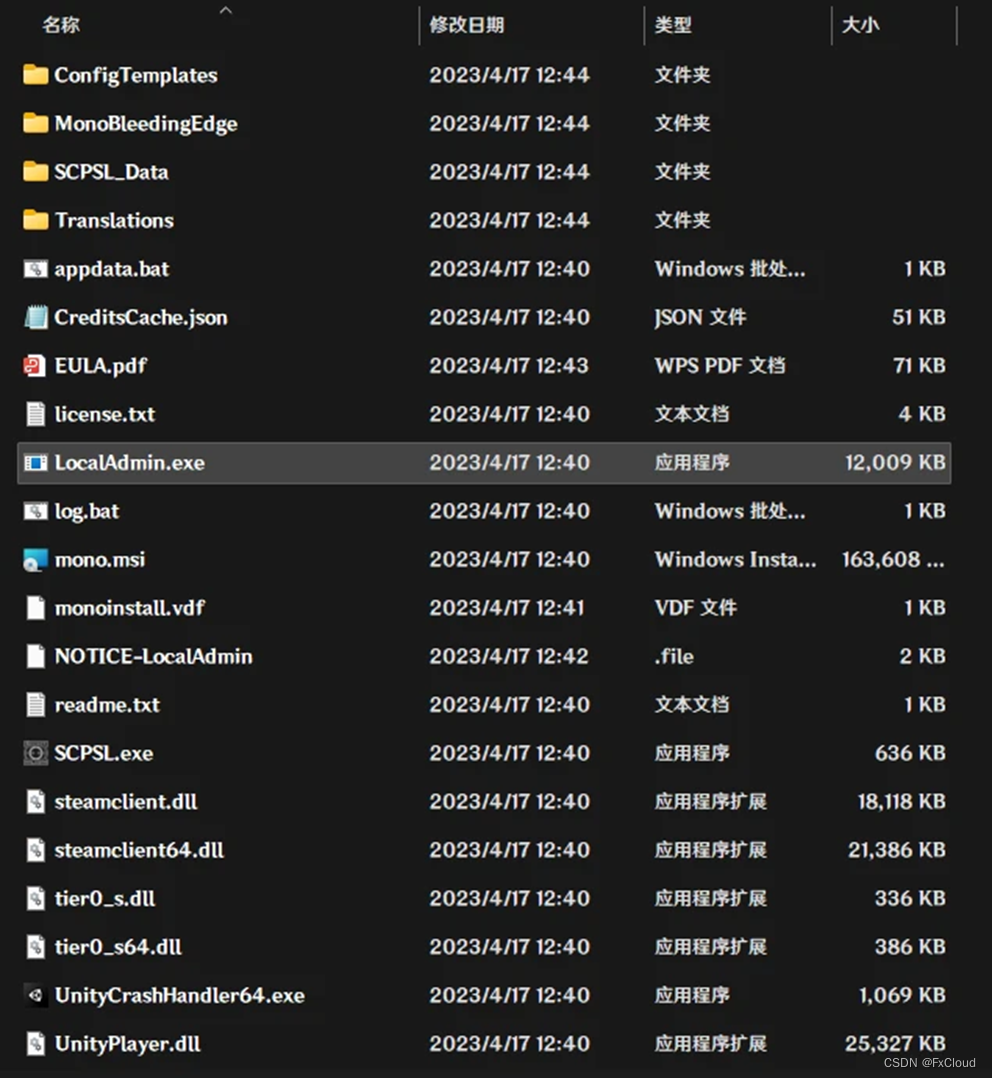Toggle the sort arrow above 名称

click(225, 10)
